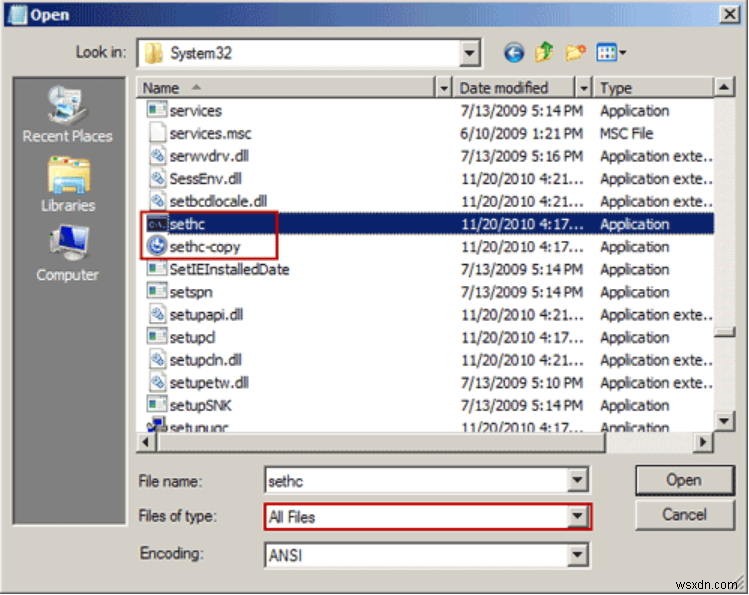The width and height of the screenshot is (749, 595).
Task: Expand the Files of type dropdown arrow
Action: pos(577,516)
